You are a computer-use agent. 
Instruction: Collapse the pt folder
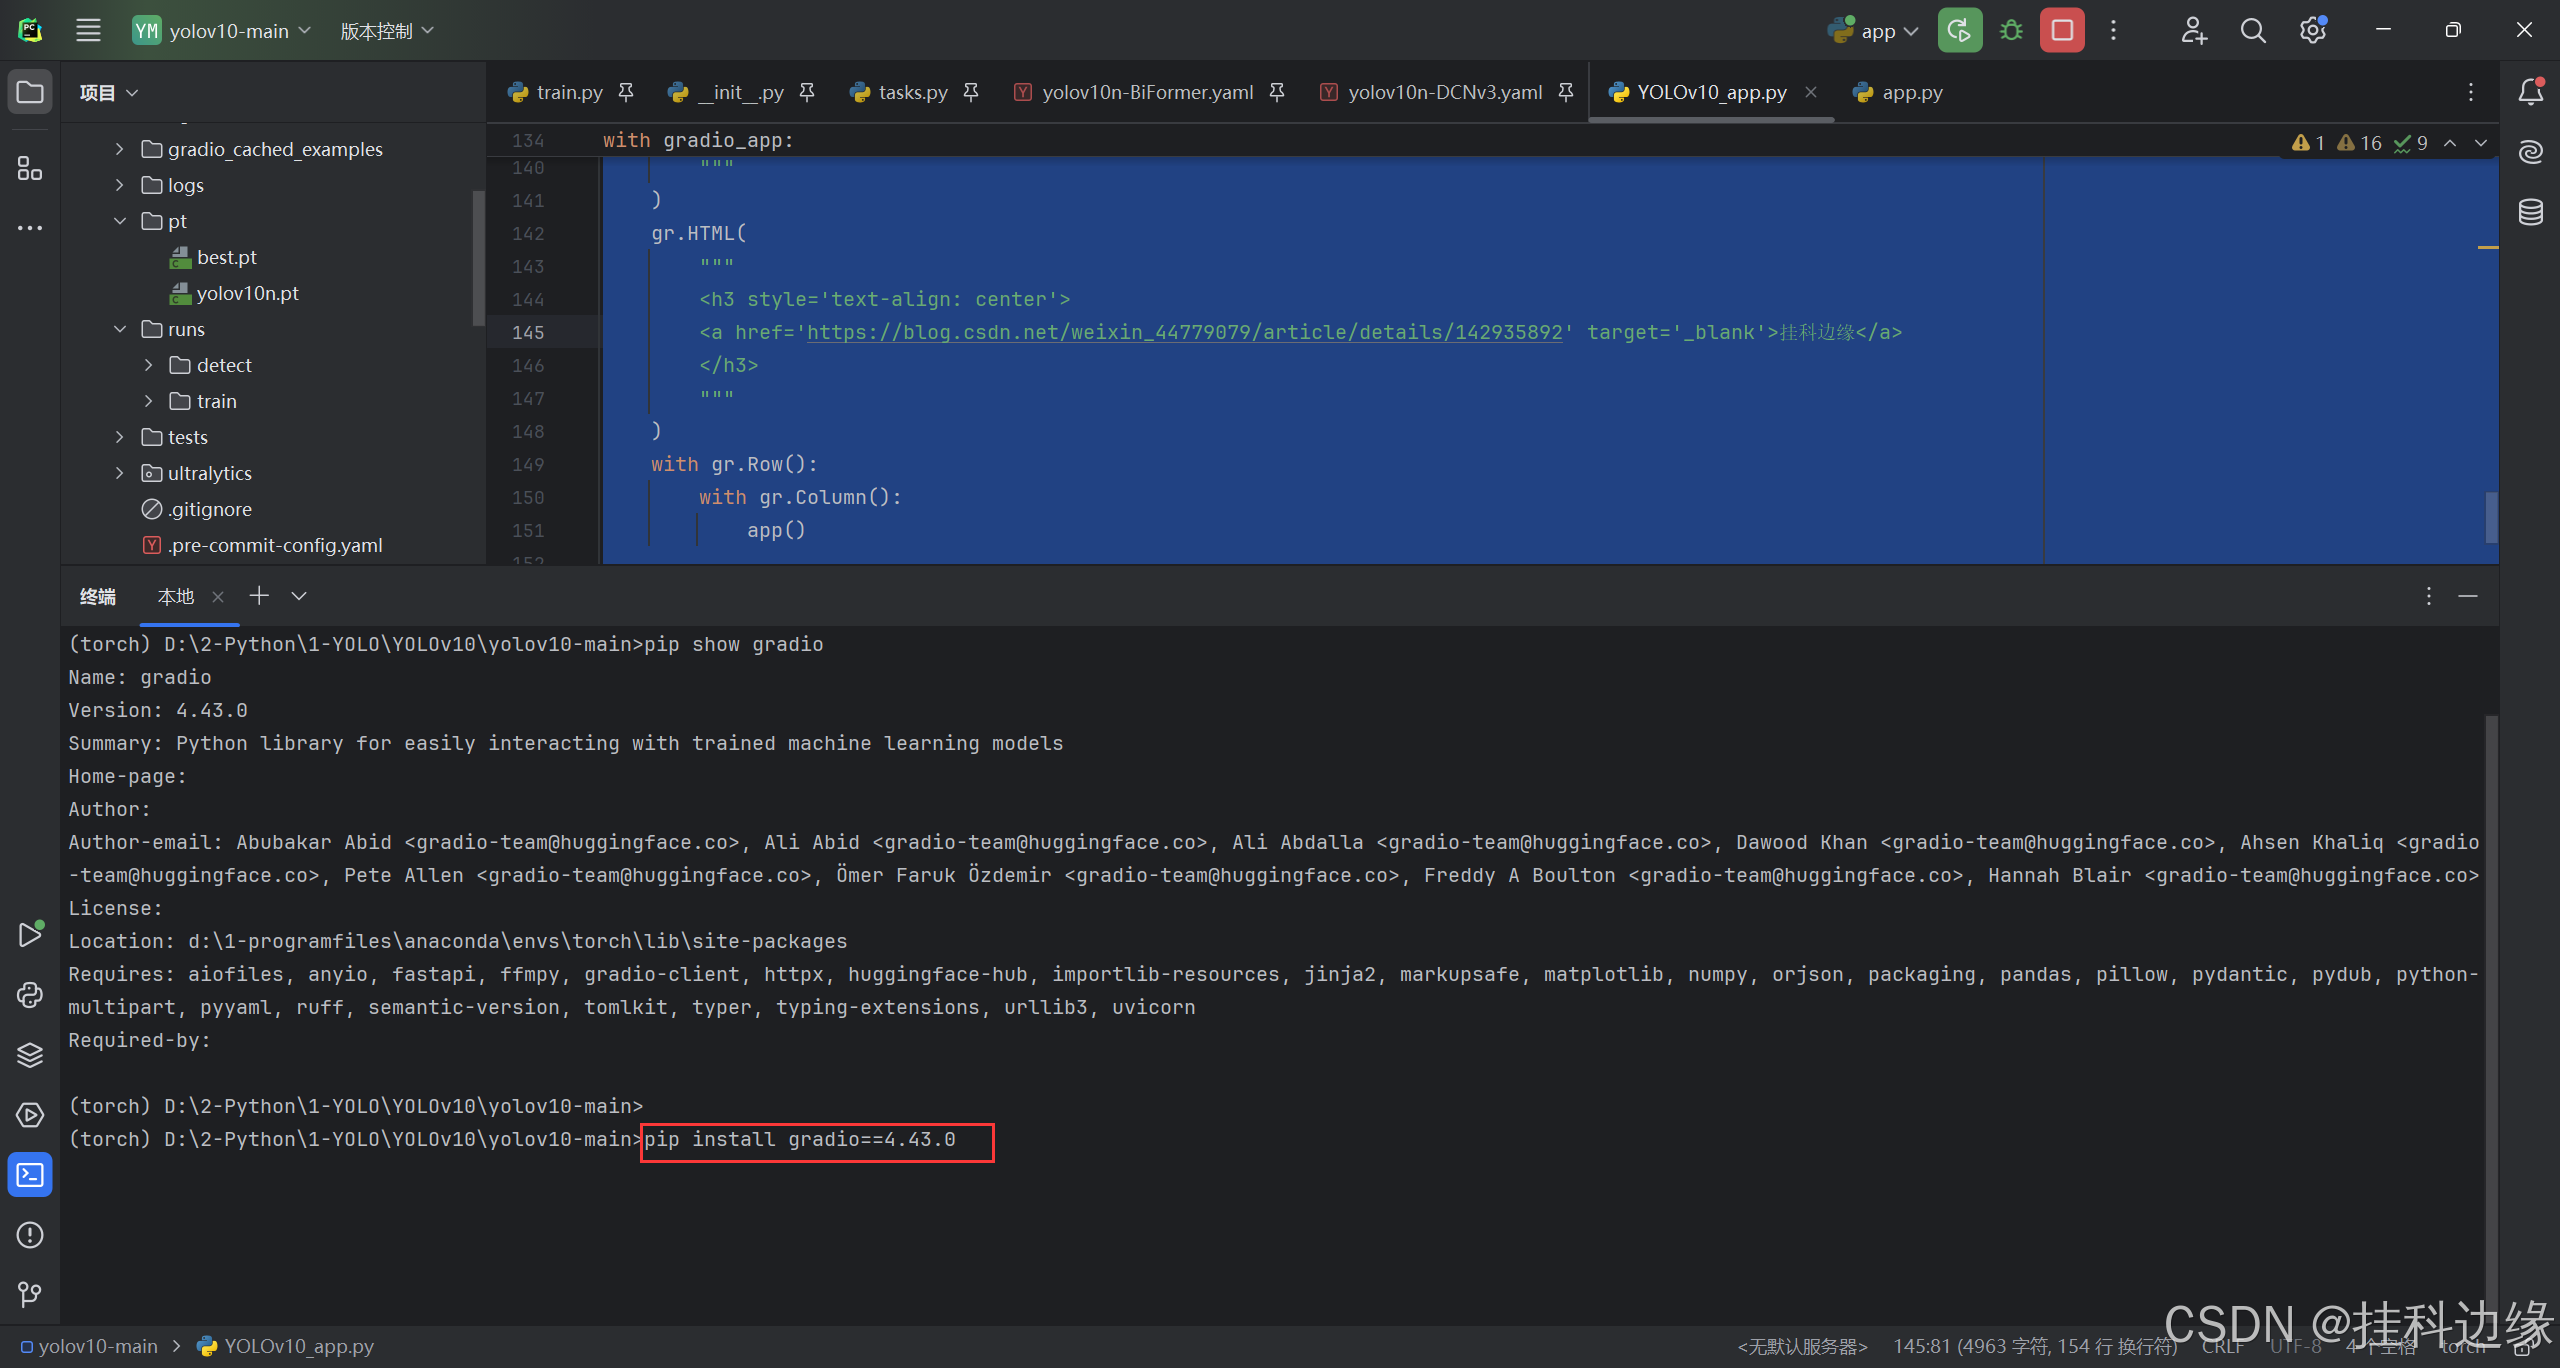pos(120,221)
